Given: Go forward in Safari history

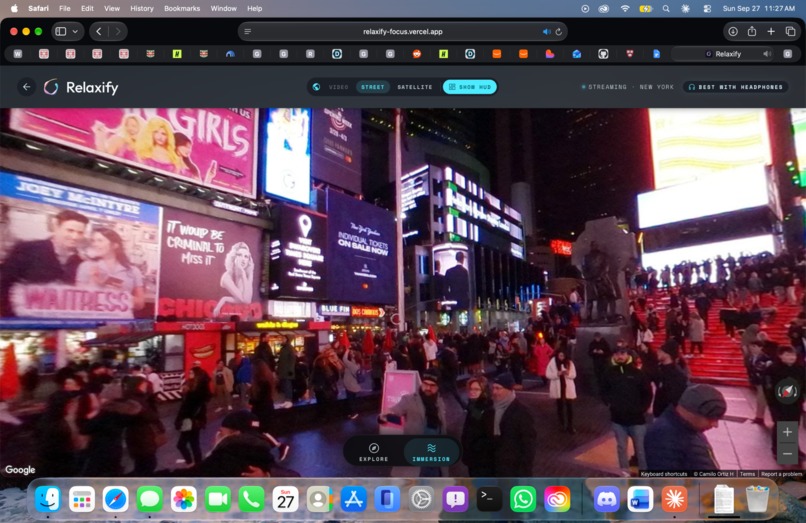Looking at the screenshot, I should click(118, 31).
